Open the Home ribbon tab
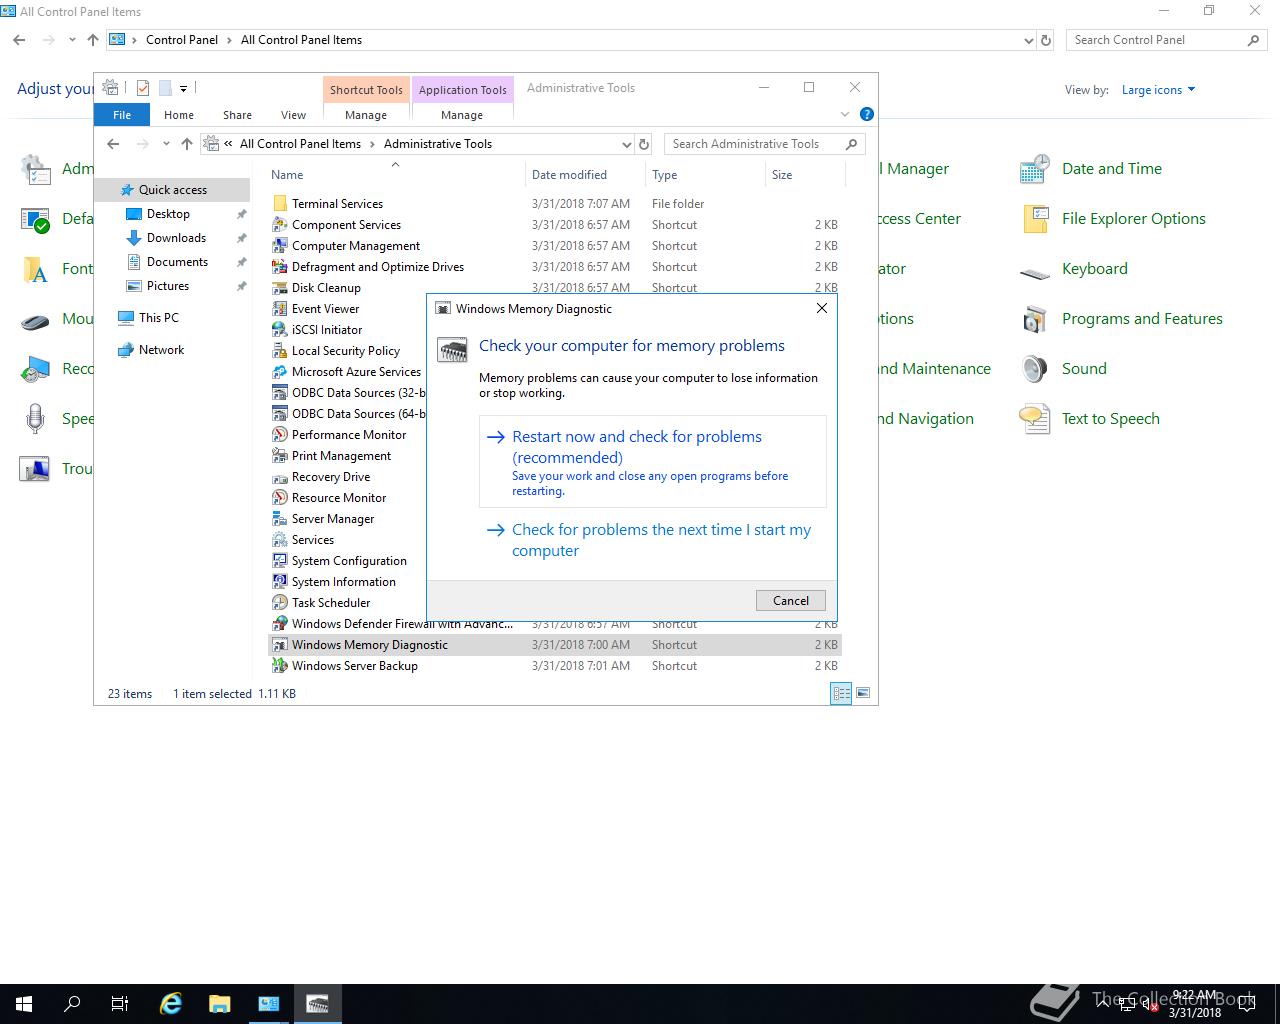The width and height of the screenshot is (1280, 1024). pos(179,115)
